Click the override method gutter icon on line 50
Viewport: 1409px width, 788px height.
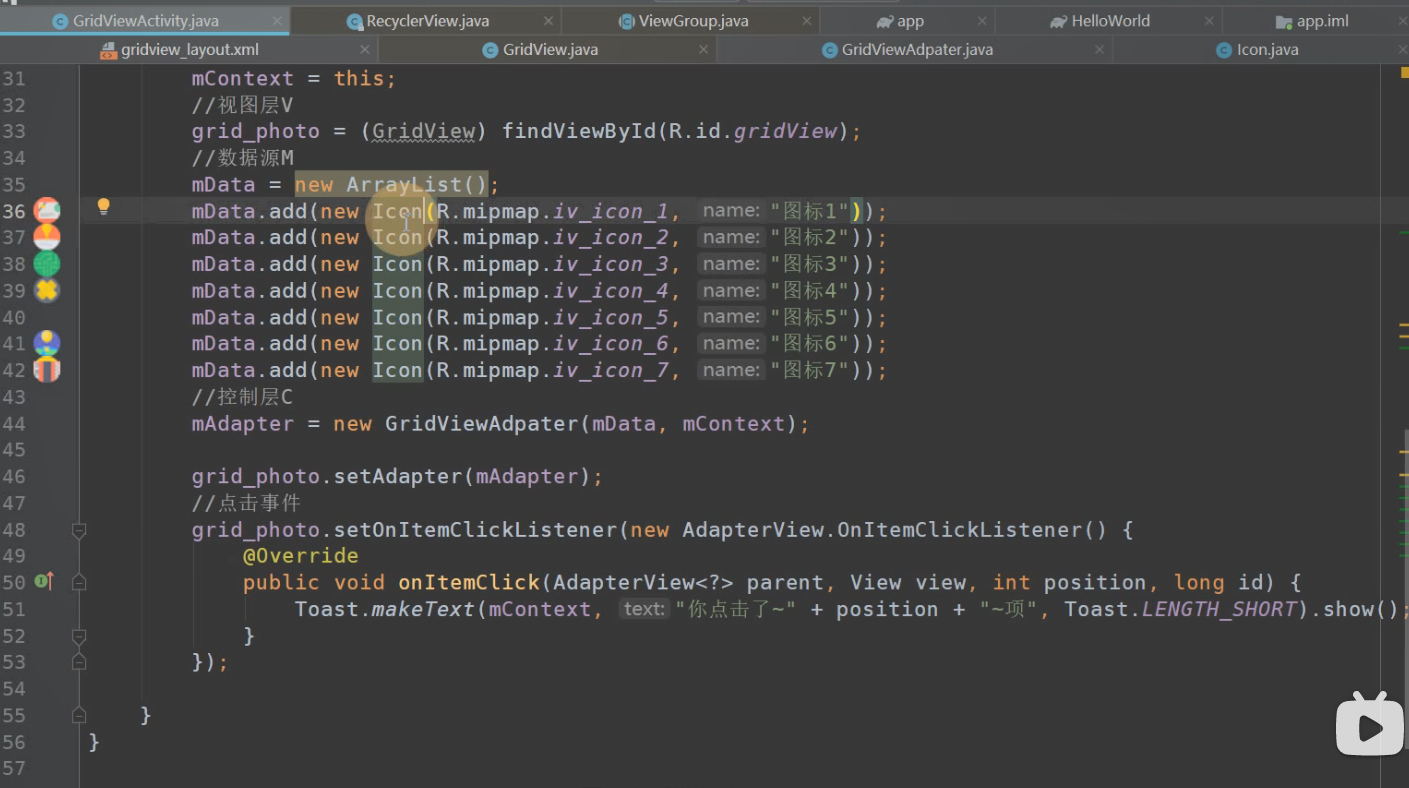pyautogui.click(x=44, y=581)
